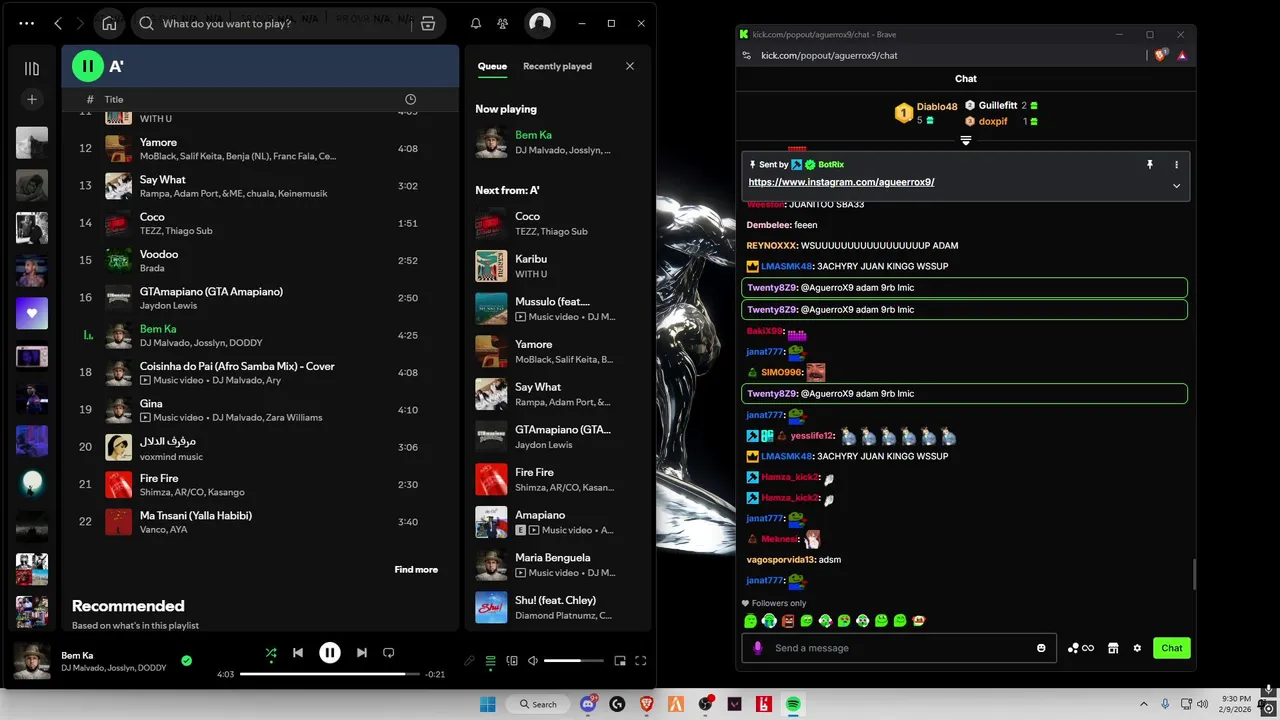Skip to previous track
This screenshot has width=1280, height=720.
point(298,653)
